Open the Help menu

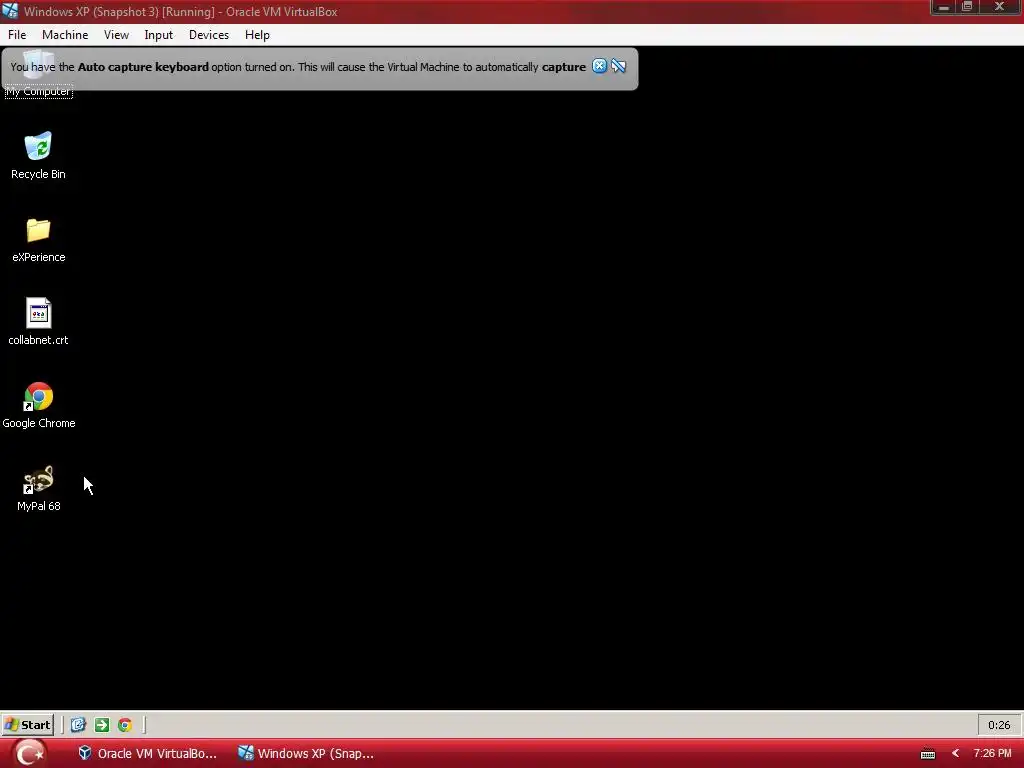(257, 35)
